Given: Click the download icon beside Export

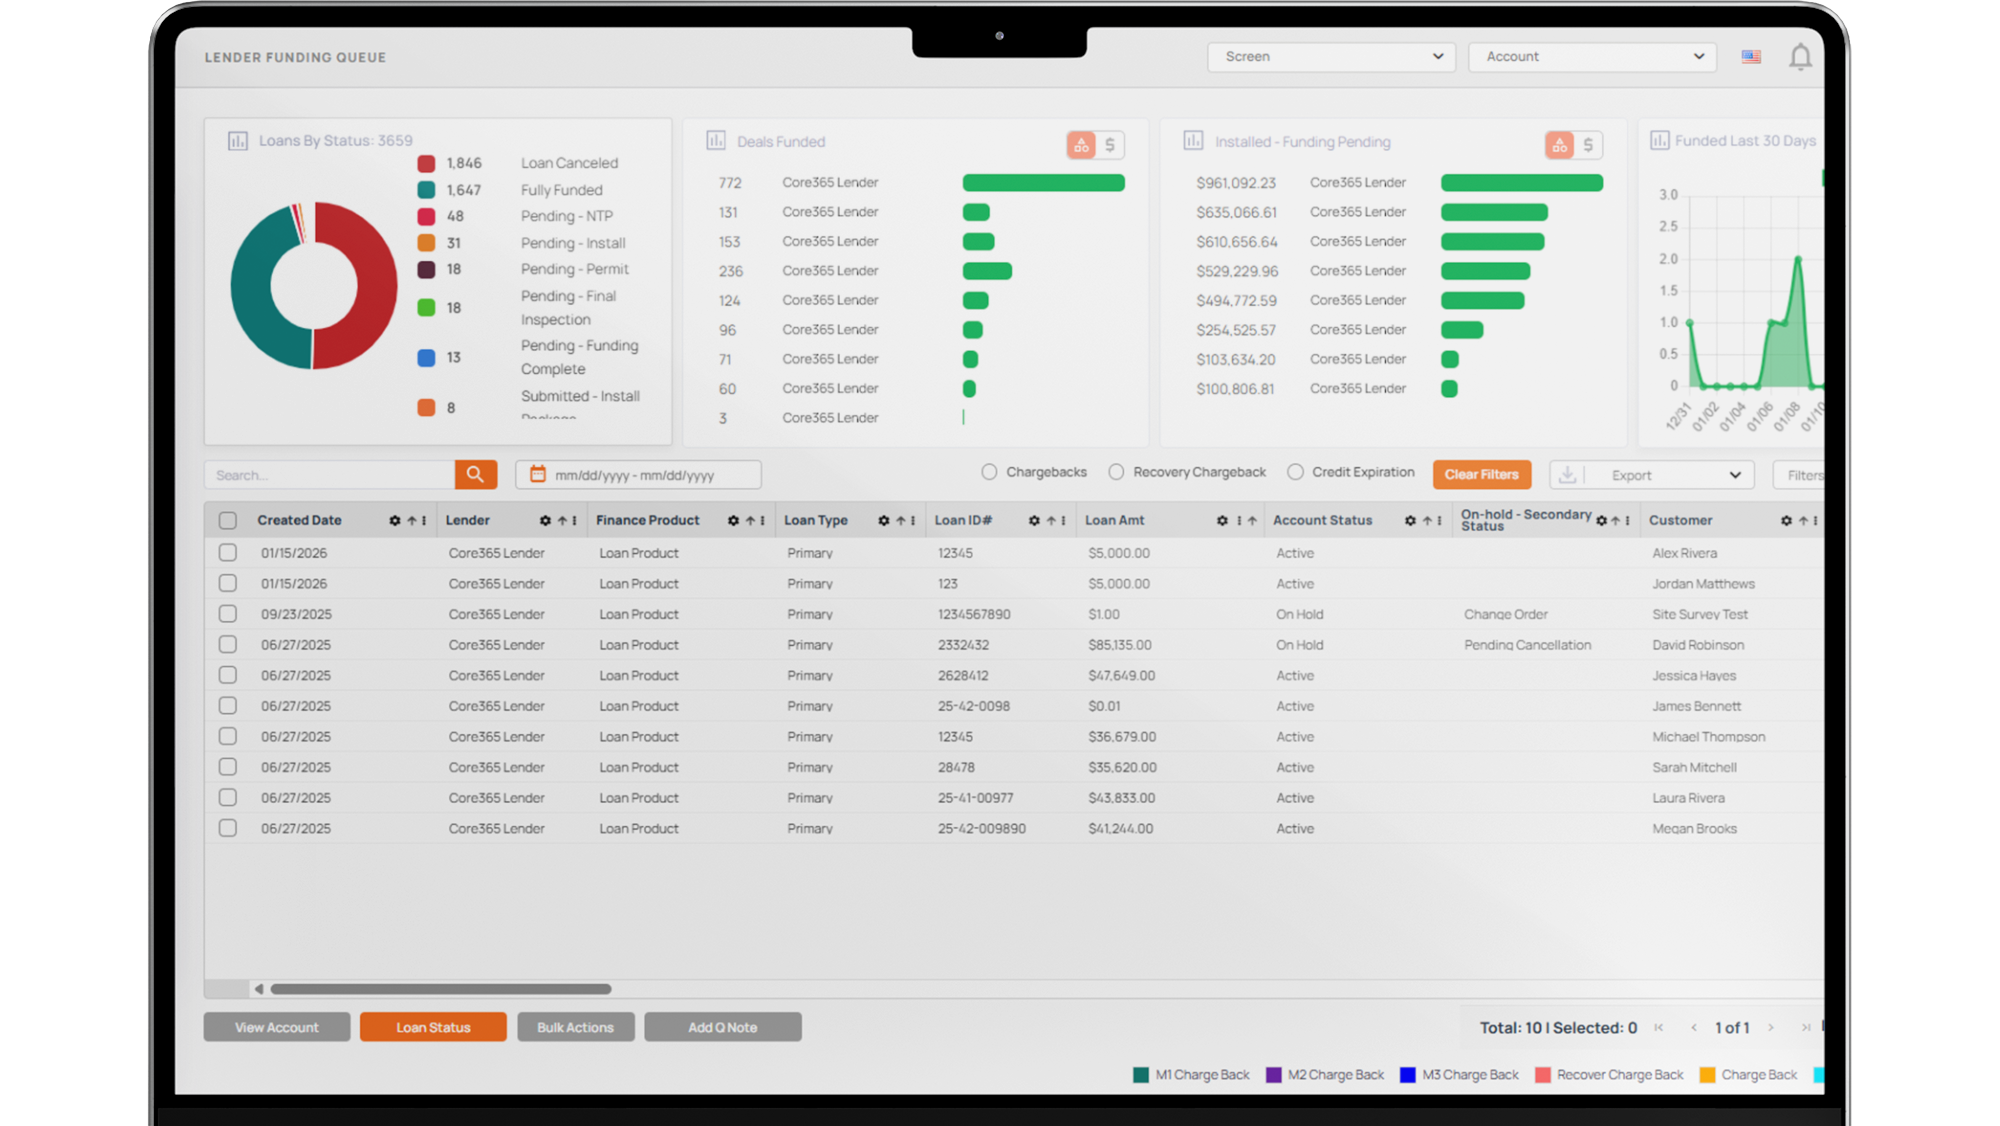Looking at the screenshot, I should [1567, 475].
